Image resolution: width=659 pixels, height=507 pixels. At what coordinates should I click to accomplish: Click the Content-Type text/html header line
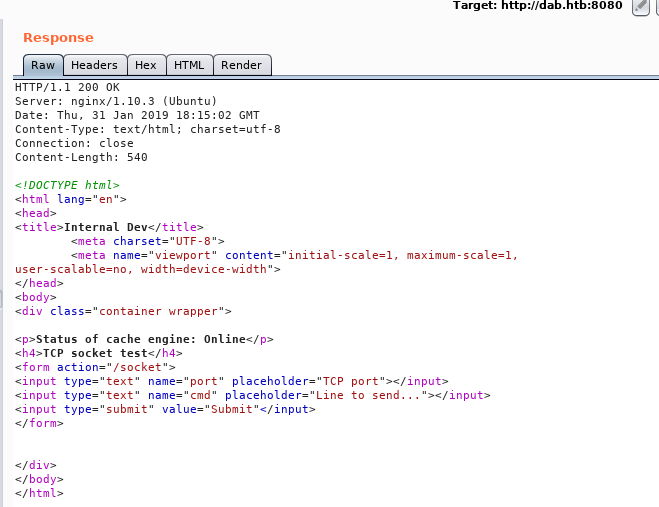click(x=147, y=129)
